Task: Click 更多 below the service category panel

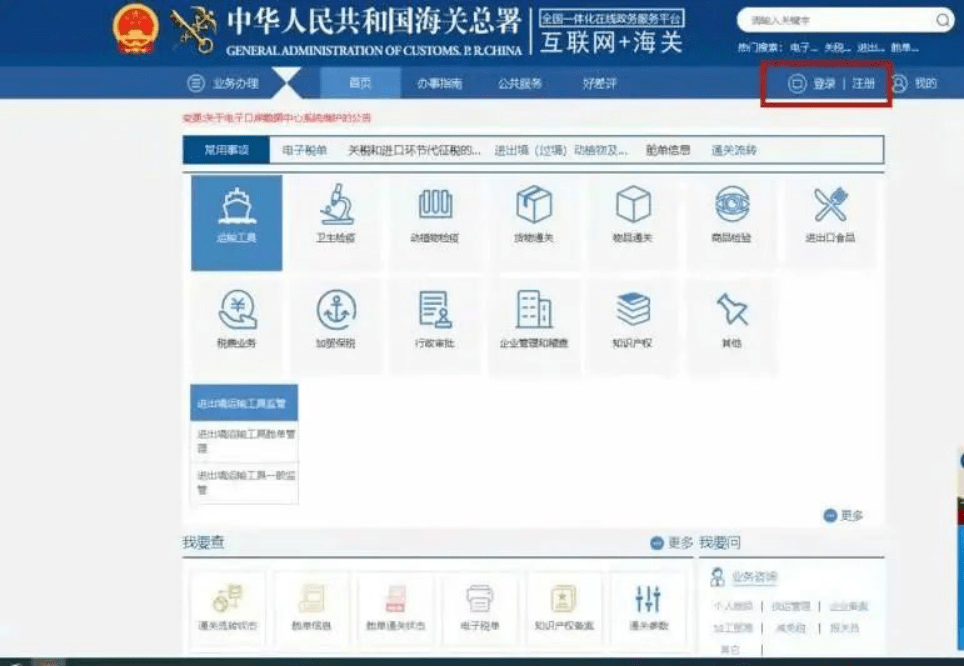Action: pyautogui.click(x=844, y=515)
